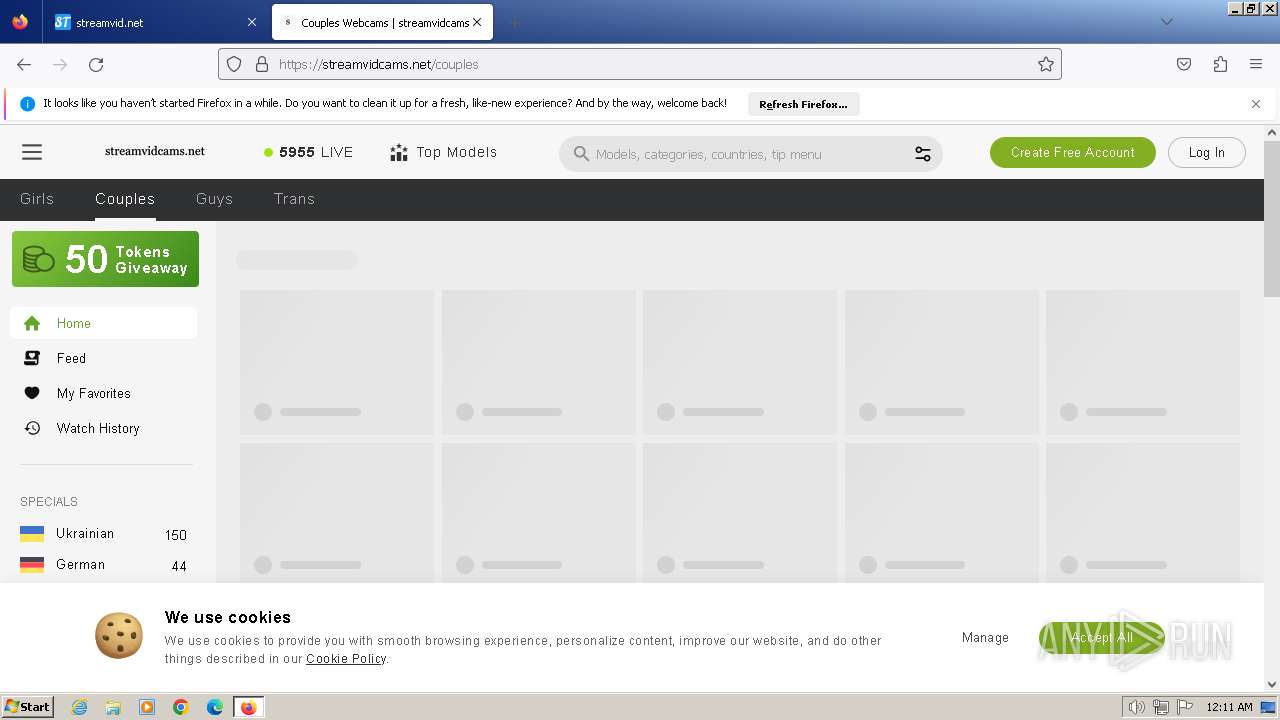The height and width of the screenshot is (720, 1280).
Task: Click the volume speaker tray icon
Action: click(x=1137, y=707)
